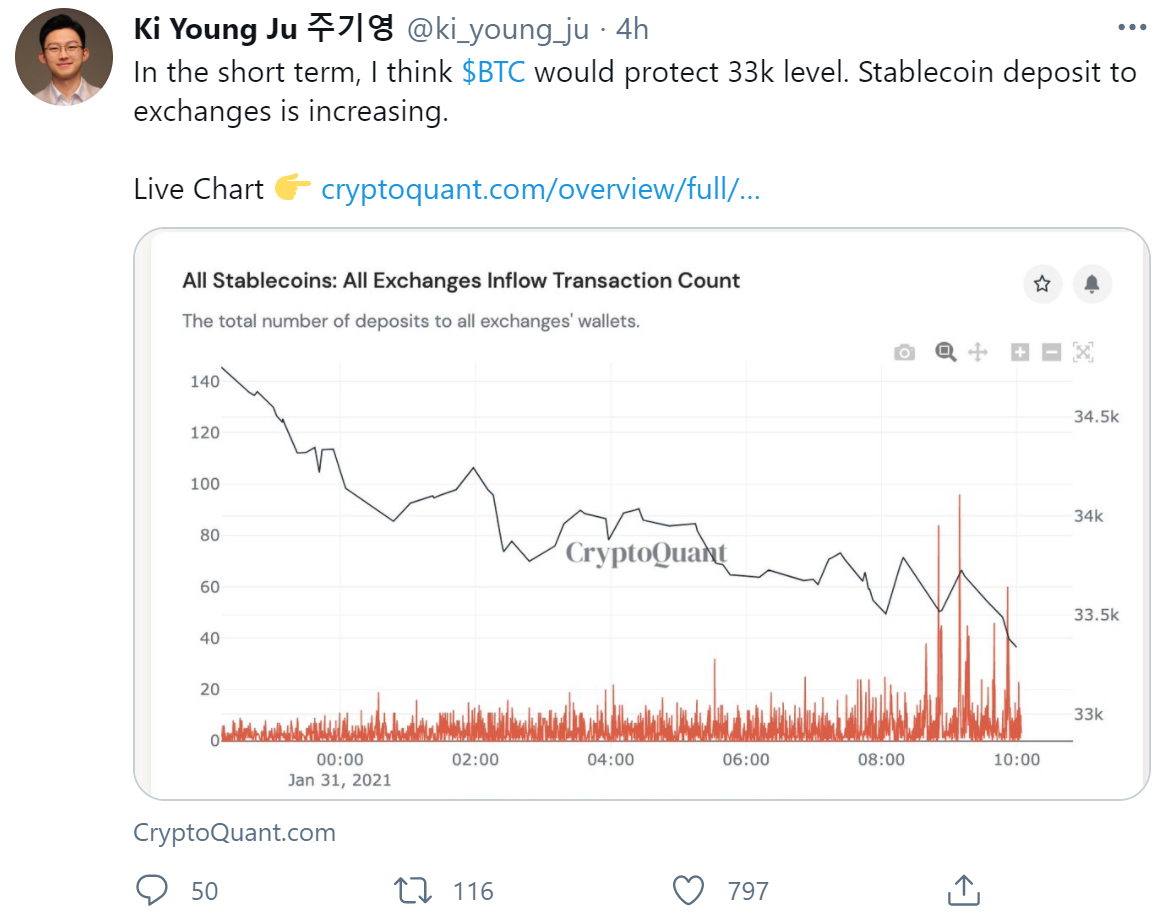Zoom out the chart with minus icon
The width and height of the screenshot is (1168, 922).
coord(1051,352)
